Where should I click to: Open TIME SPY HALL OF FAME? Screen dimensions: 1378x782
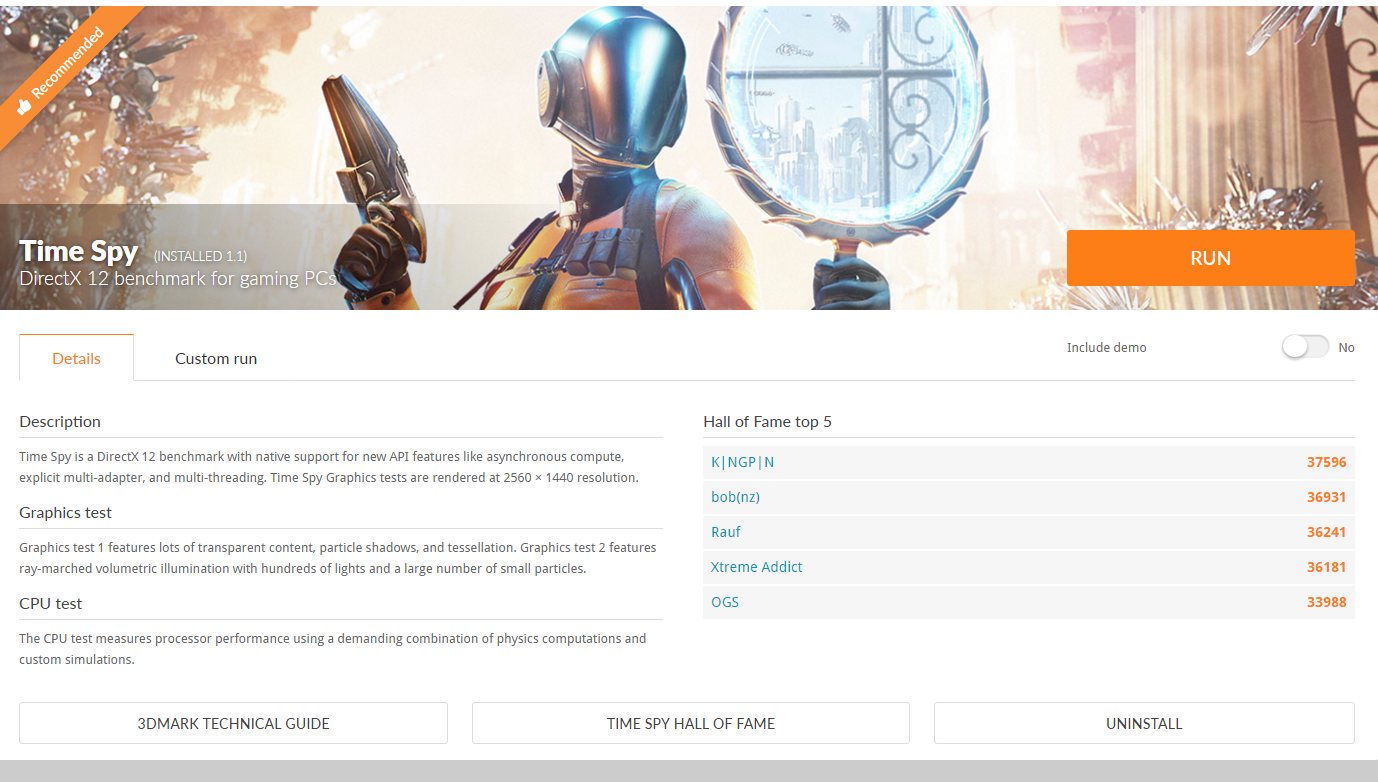click(x=690, y=723)
